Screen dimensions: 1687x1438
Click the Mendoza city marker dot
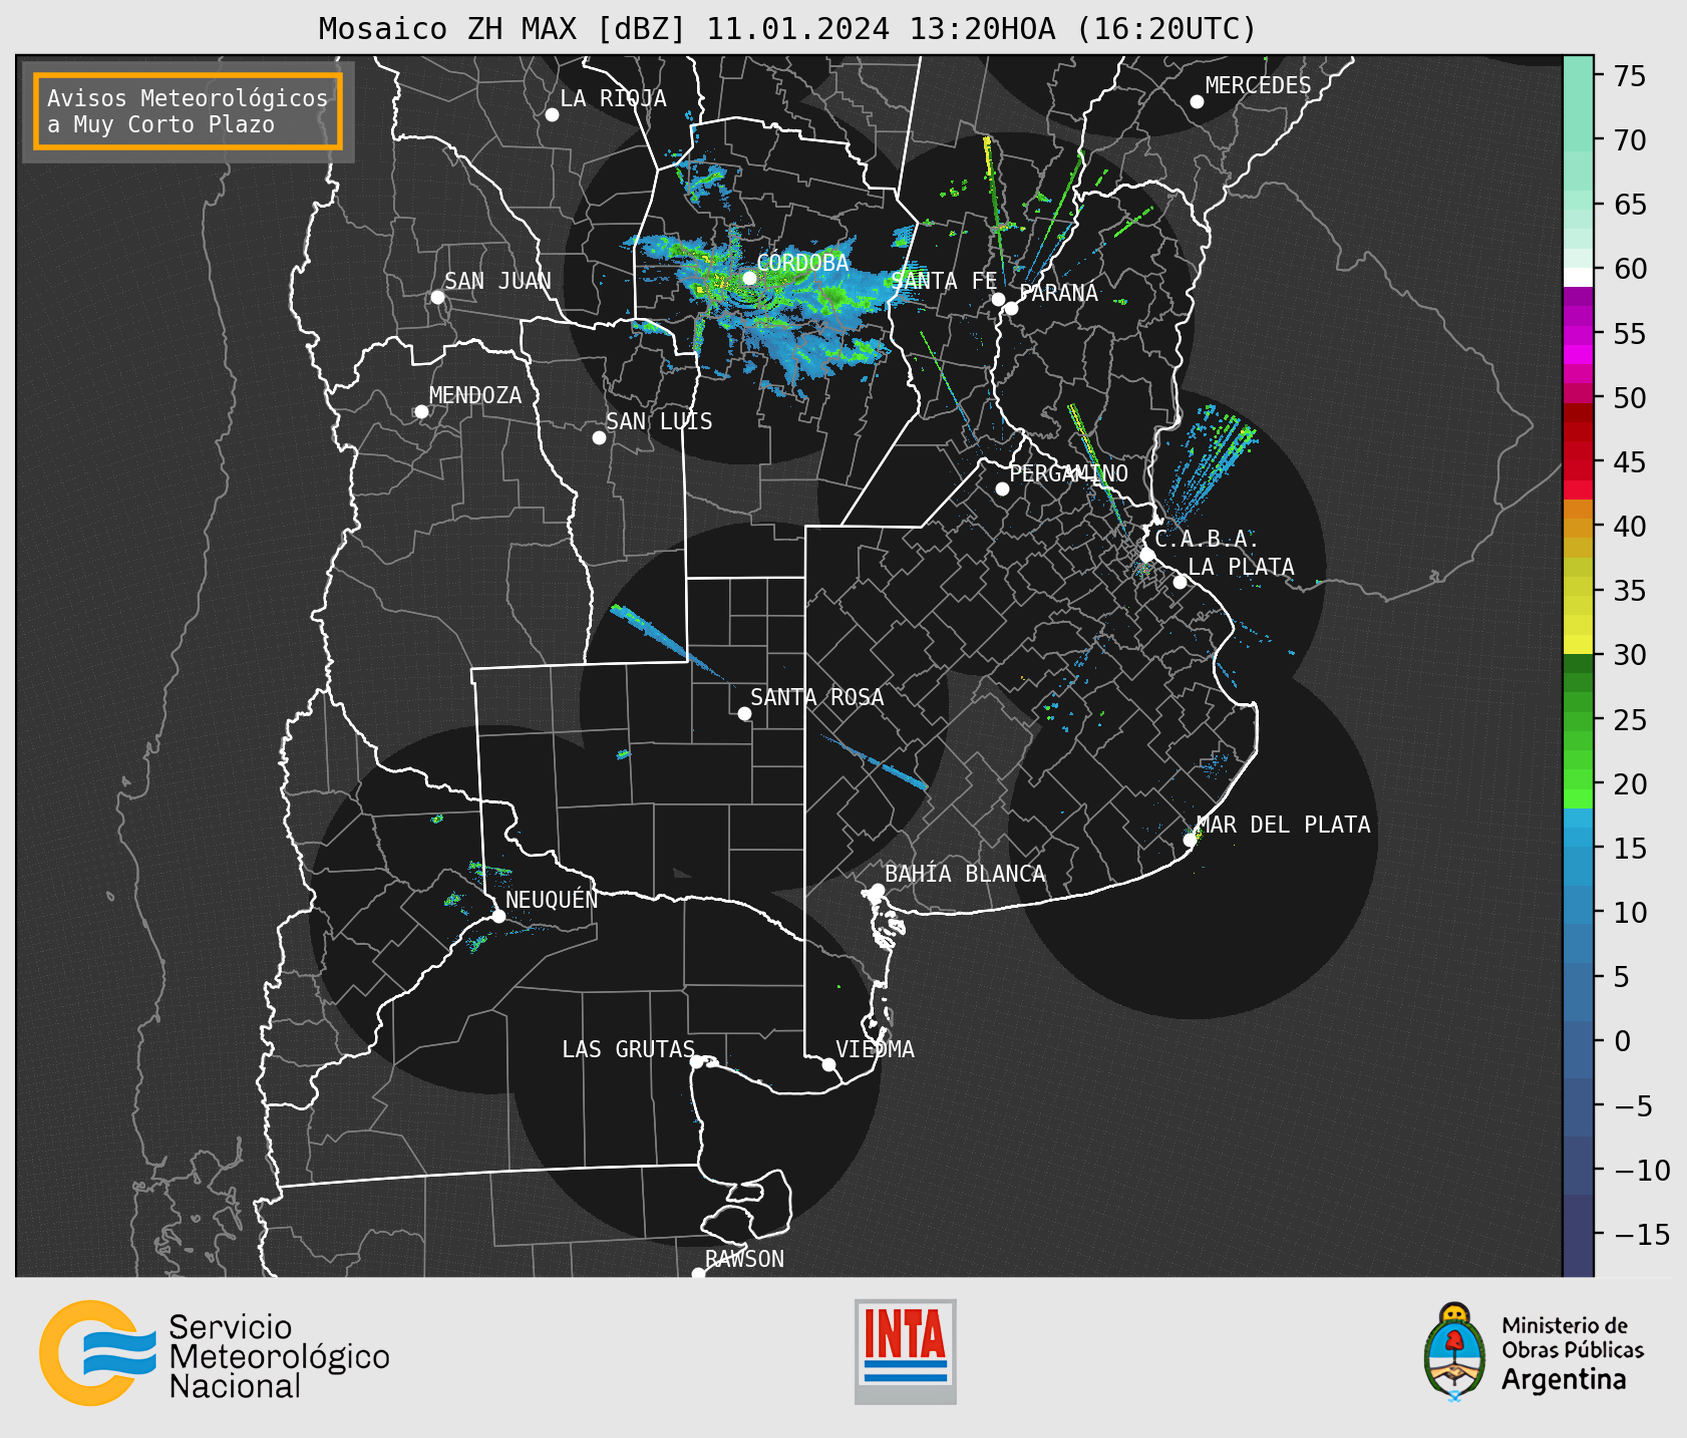click(x=421, y=412)
